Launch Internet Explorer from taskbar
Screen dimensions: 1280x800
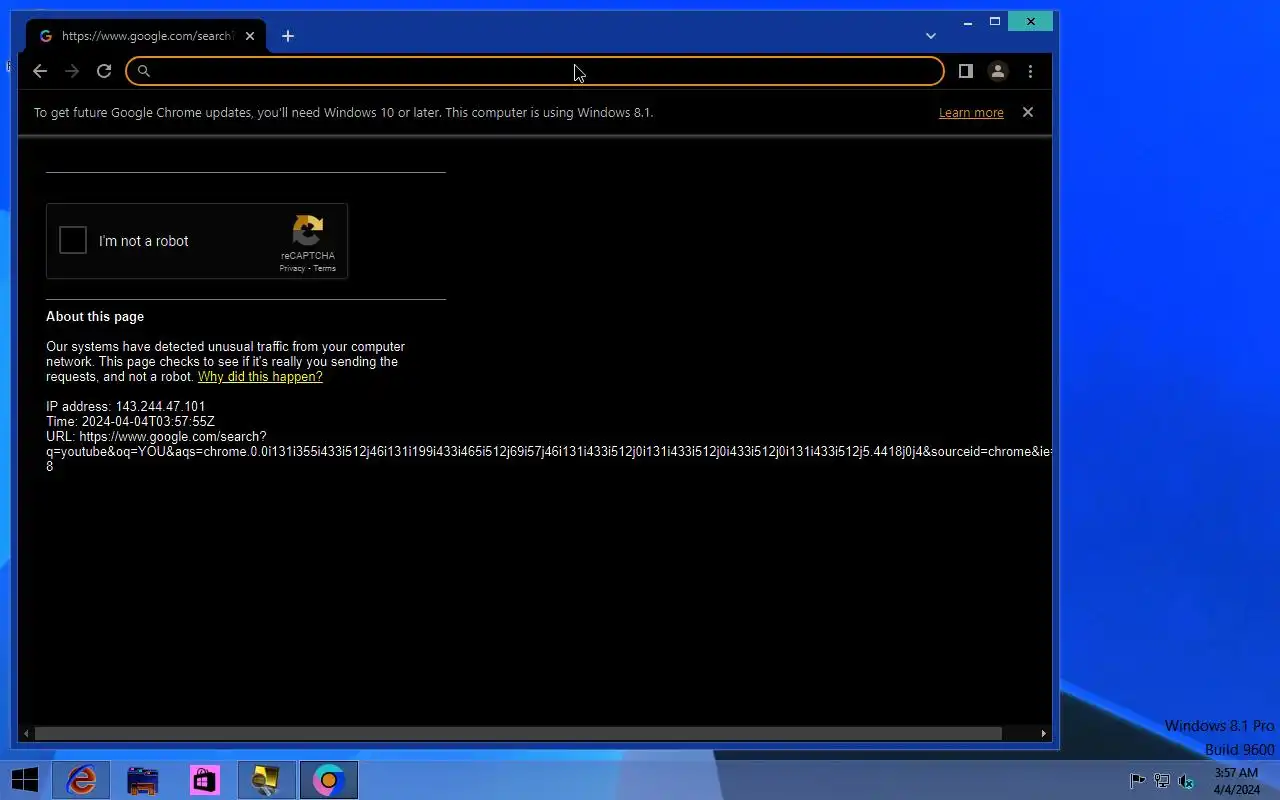tap(81, 780)
